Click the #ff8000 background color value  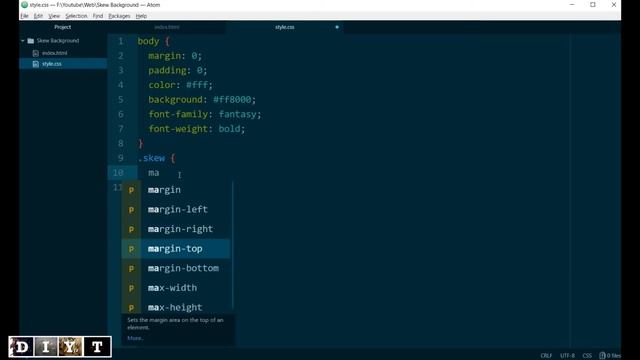point(232,100)
